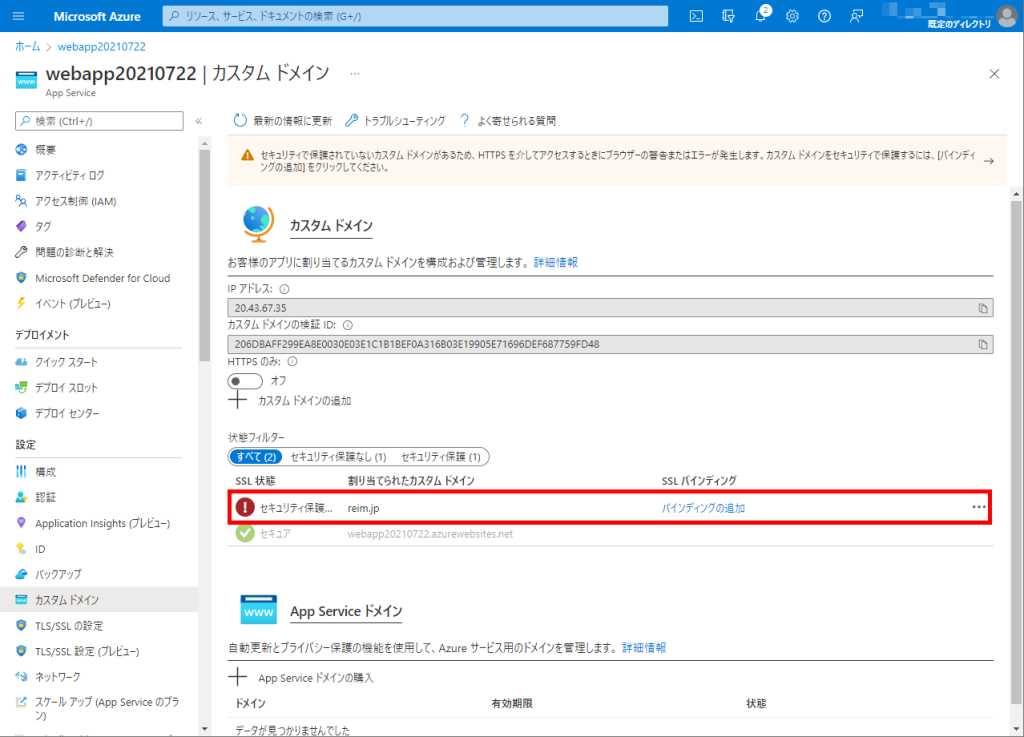Click バインディングの追加 for reim.jp
Viewport: 1024px width, 737px height.
[703, 508]
